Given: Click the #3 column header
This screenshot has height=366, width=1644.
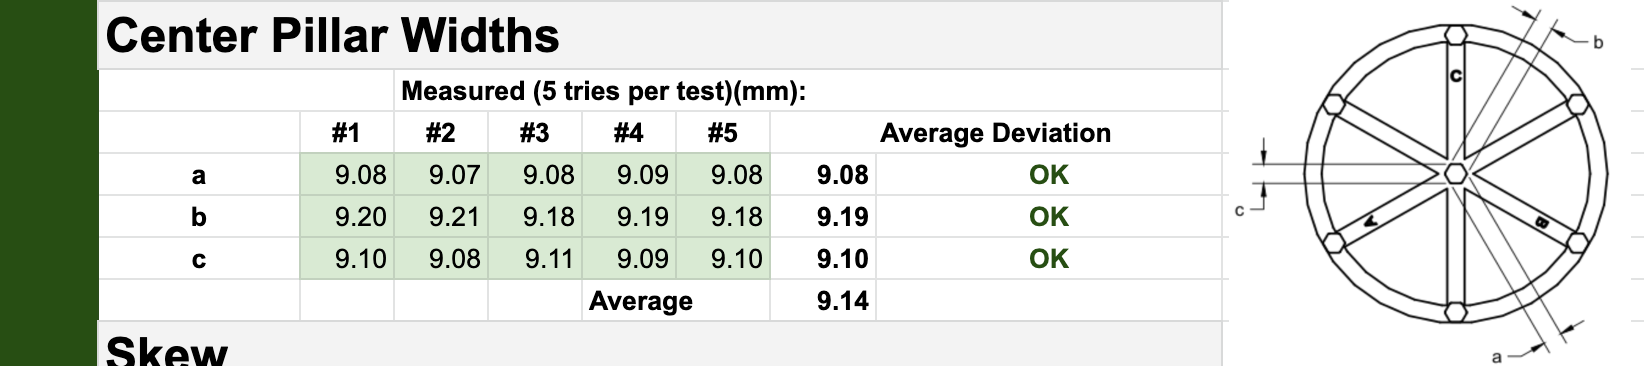Looking at the screenshot, I should click(x=535, y=133).
